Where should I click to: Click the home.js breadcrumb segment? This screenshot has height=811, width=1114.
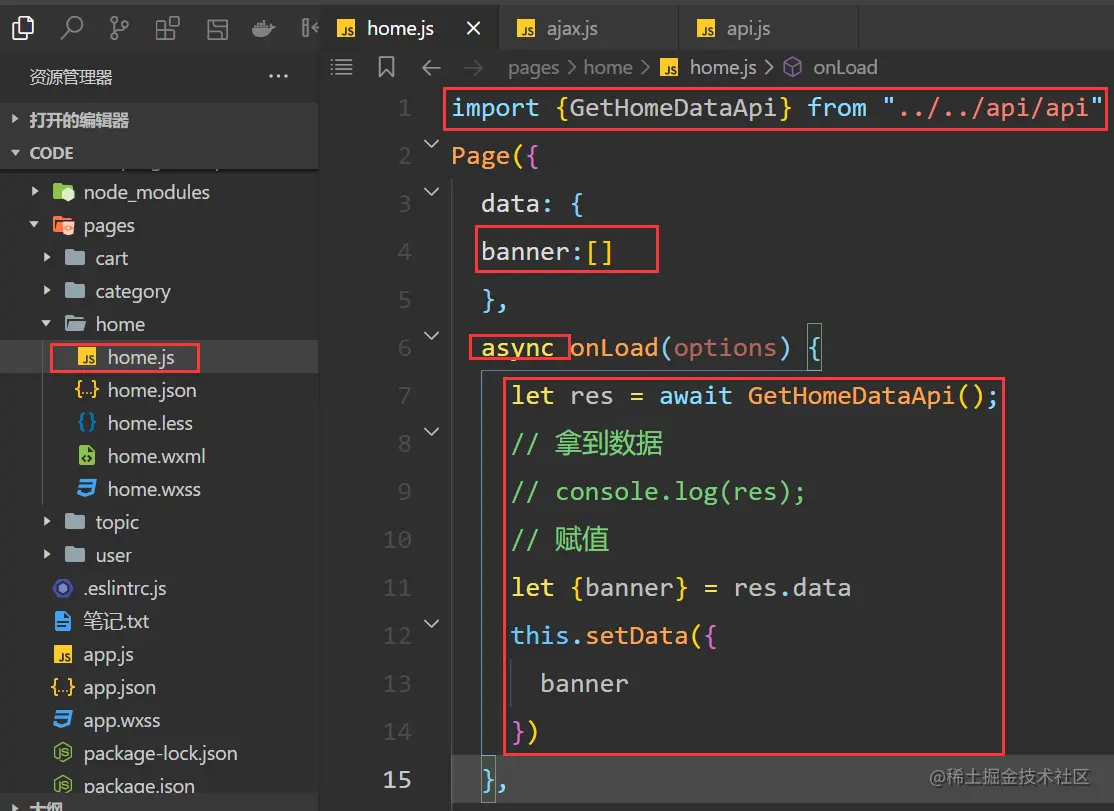(x=709, y=67)
